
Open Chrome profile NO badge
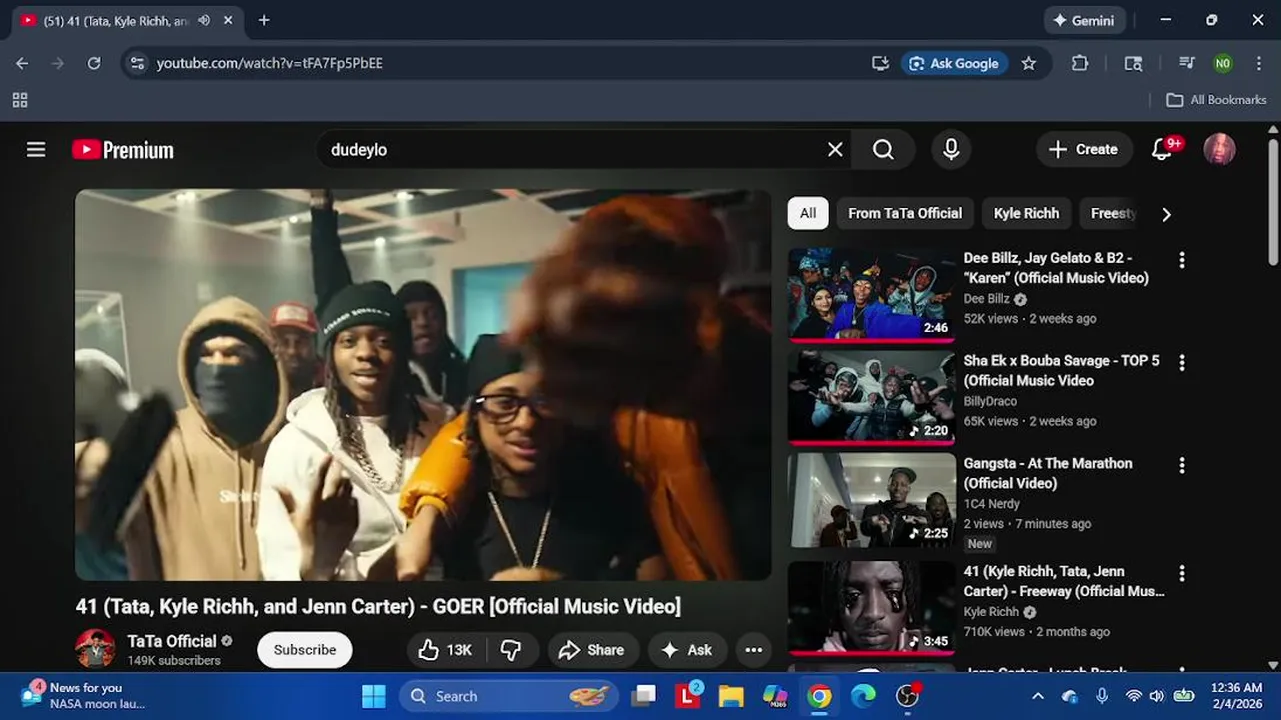(x=1223, y=63)
